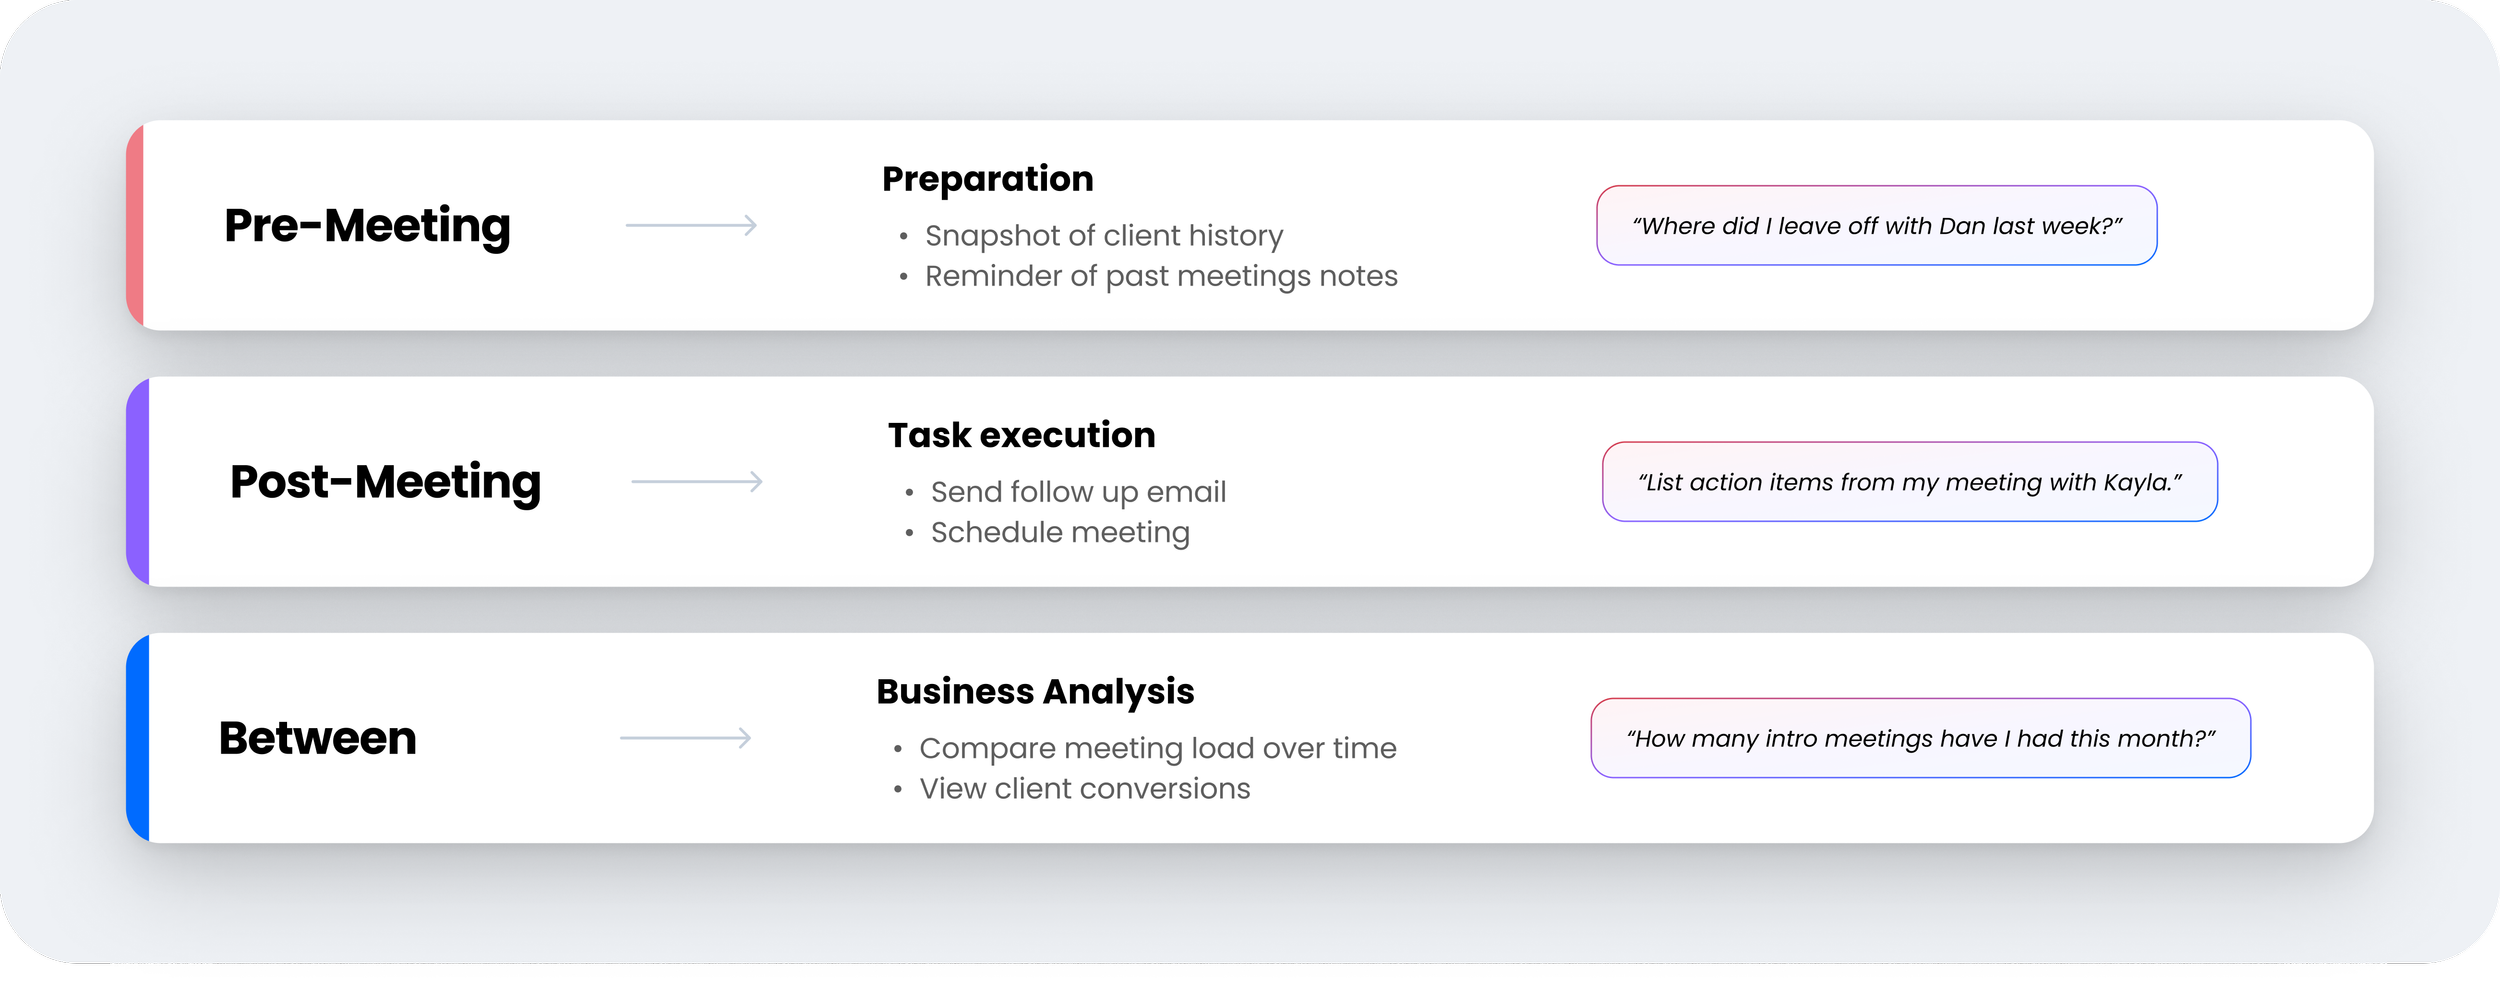The height and width of the screenshot is (996, 2500).
Task: Click the "List action items" Kayla prompt
Action: pos(1909,481)
